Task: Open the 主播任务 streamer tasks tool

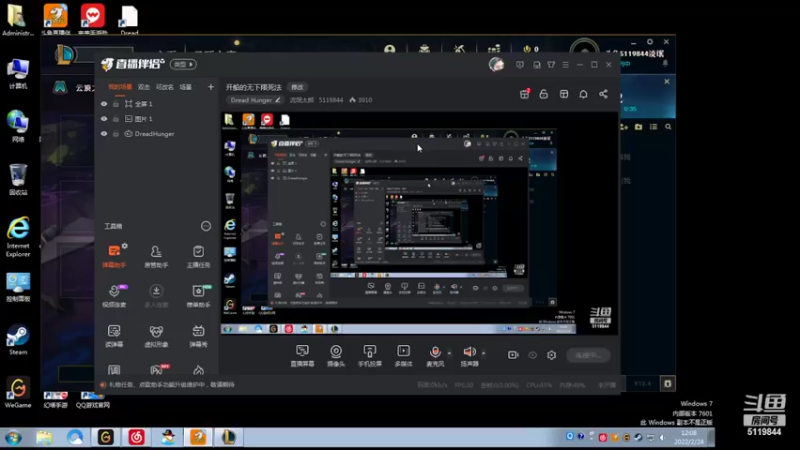Action: pos(198,256)
